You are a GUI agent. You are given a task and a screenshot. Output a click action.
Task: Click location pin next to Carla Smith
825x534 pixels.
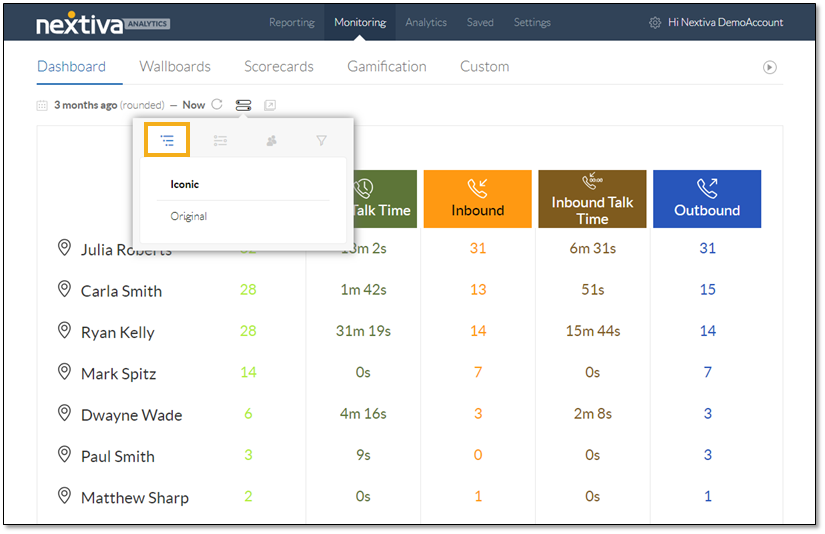pos(64,289)
